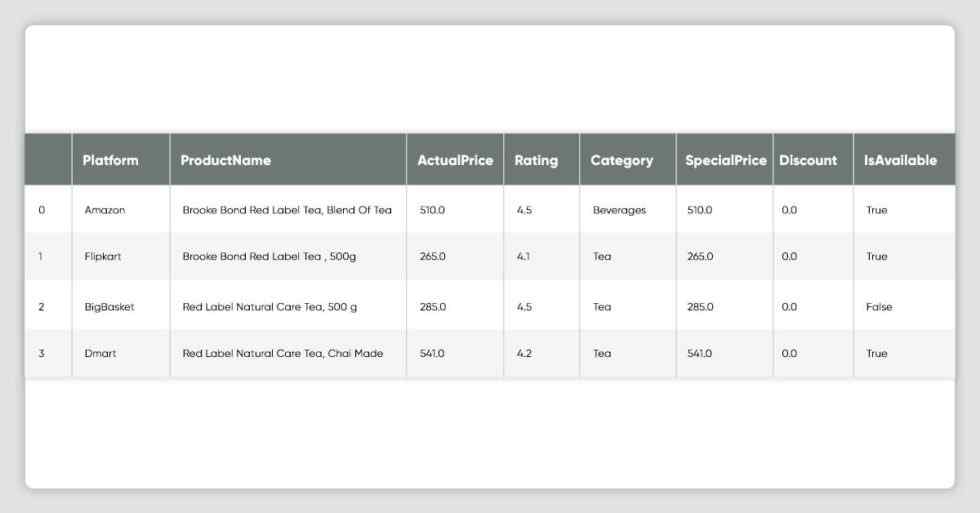
Task: Select Red Label Natural Care Tea, 500 g
Action: [x=269, y=307]
